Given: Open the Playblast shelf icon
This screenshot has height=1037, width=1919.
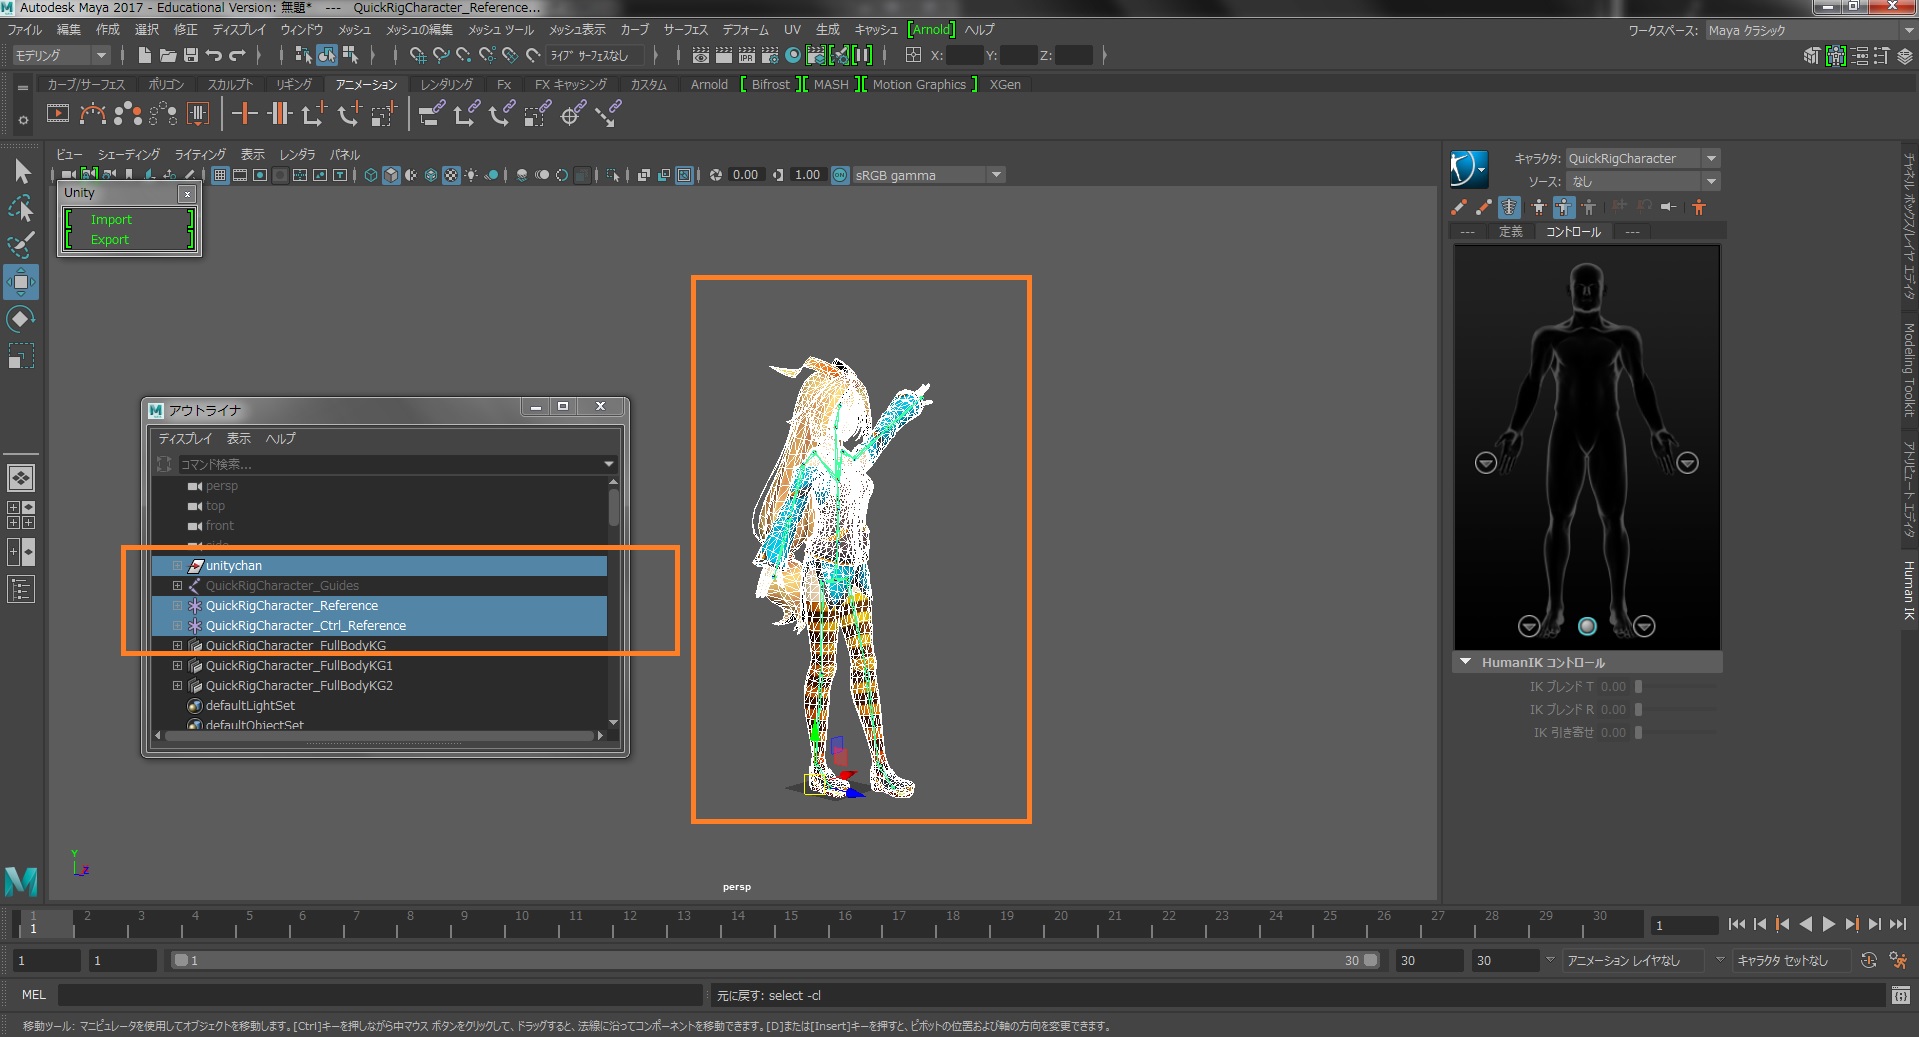Looking at the screenshot, I should tap(58, 114).
